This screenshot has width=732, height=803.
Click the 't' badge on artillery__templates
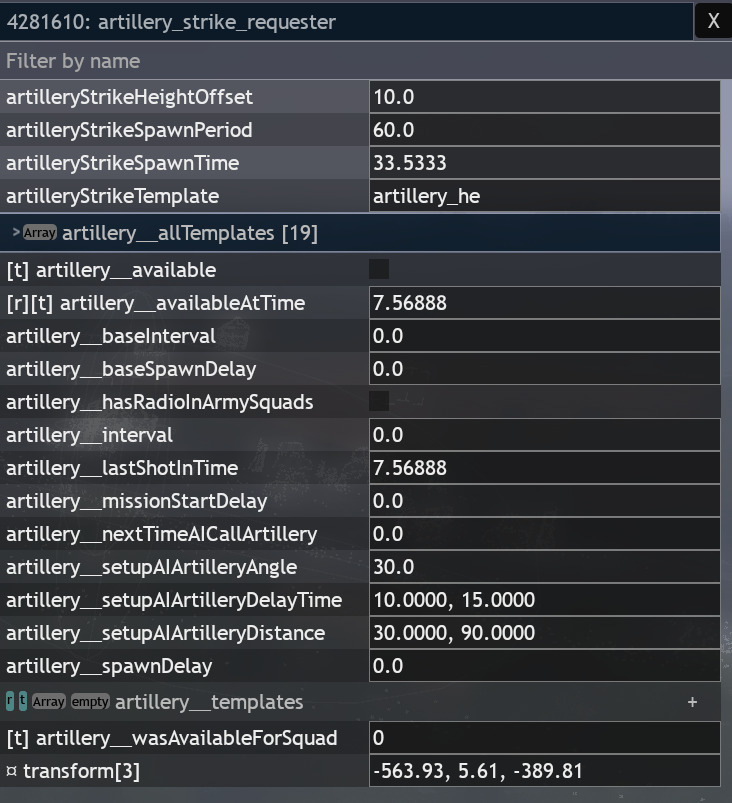click(x=22, y=701)
